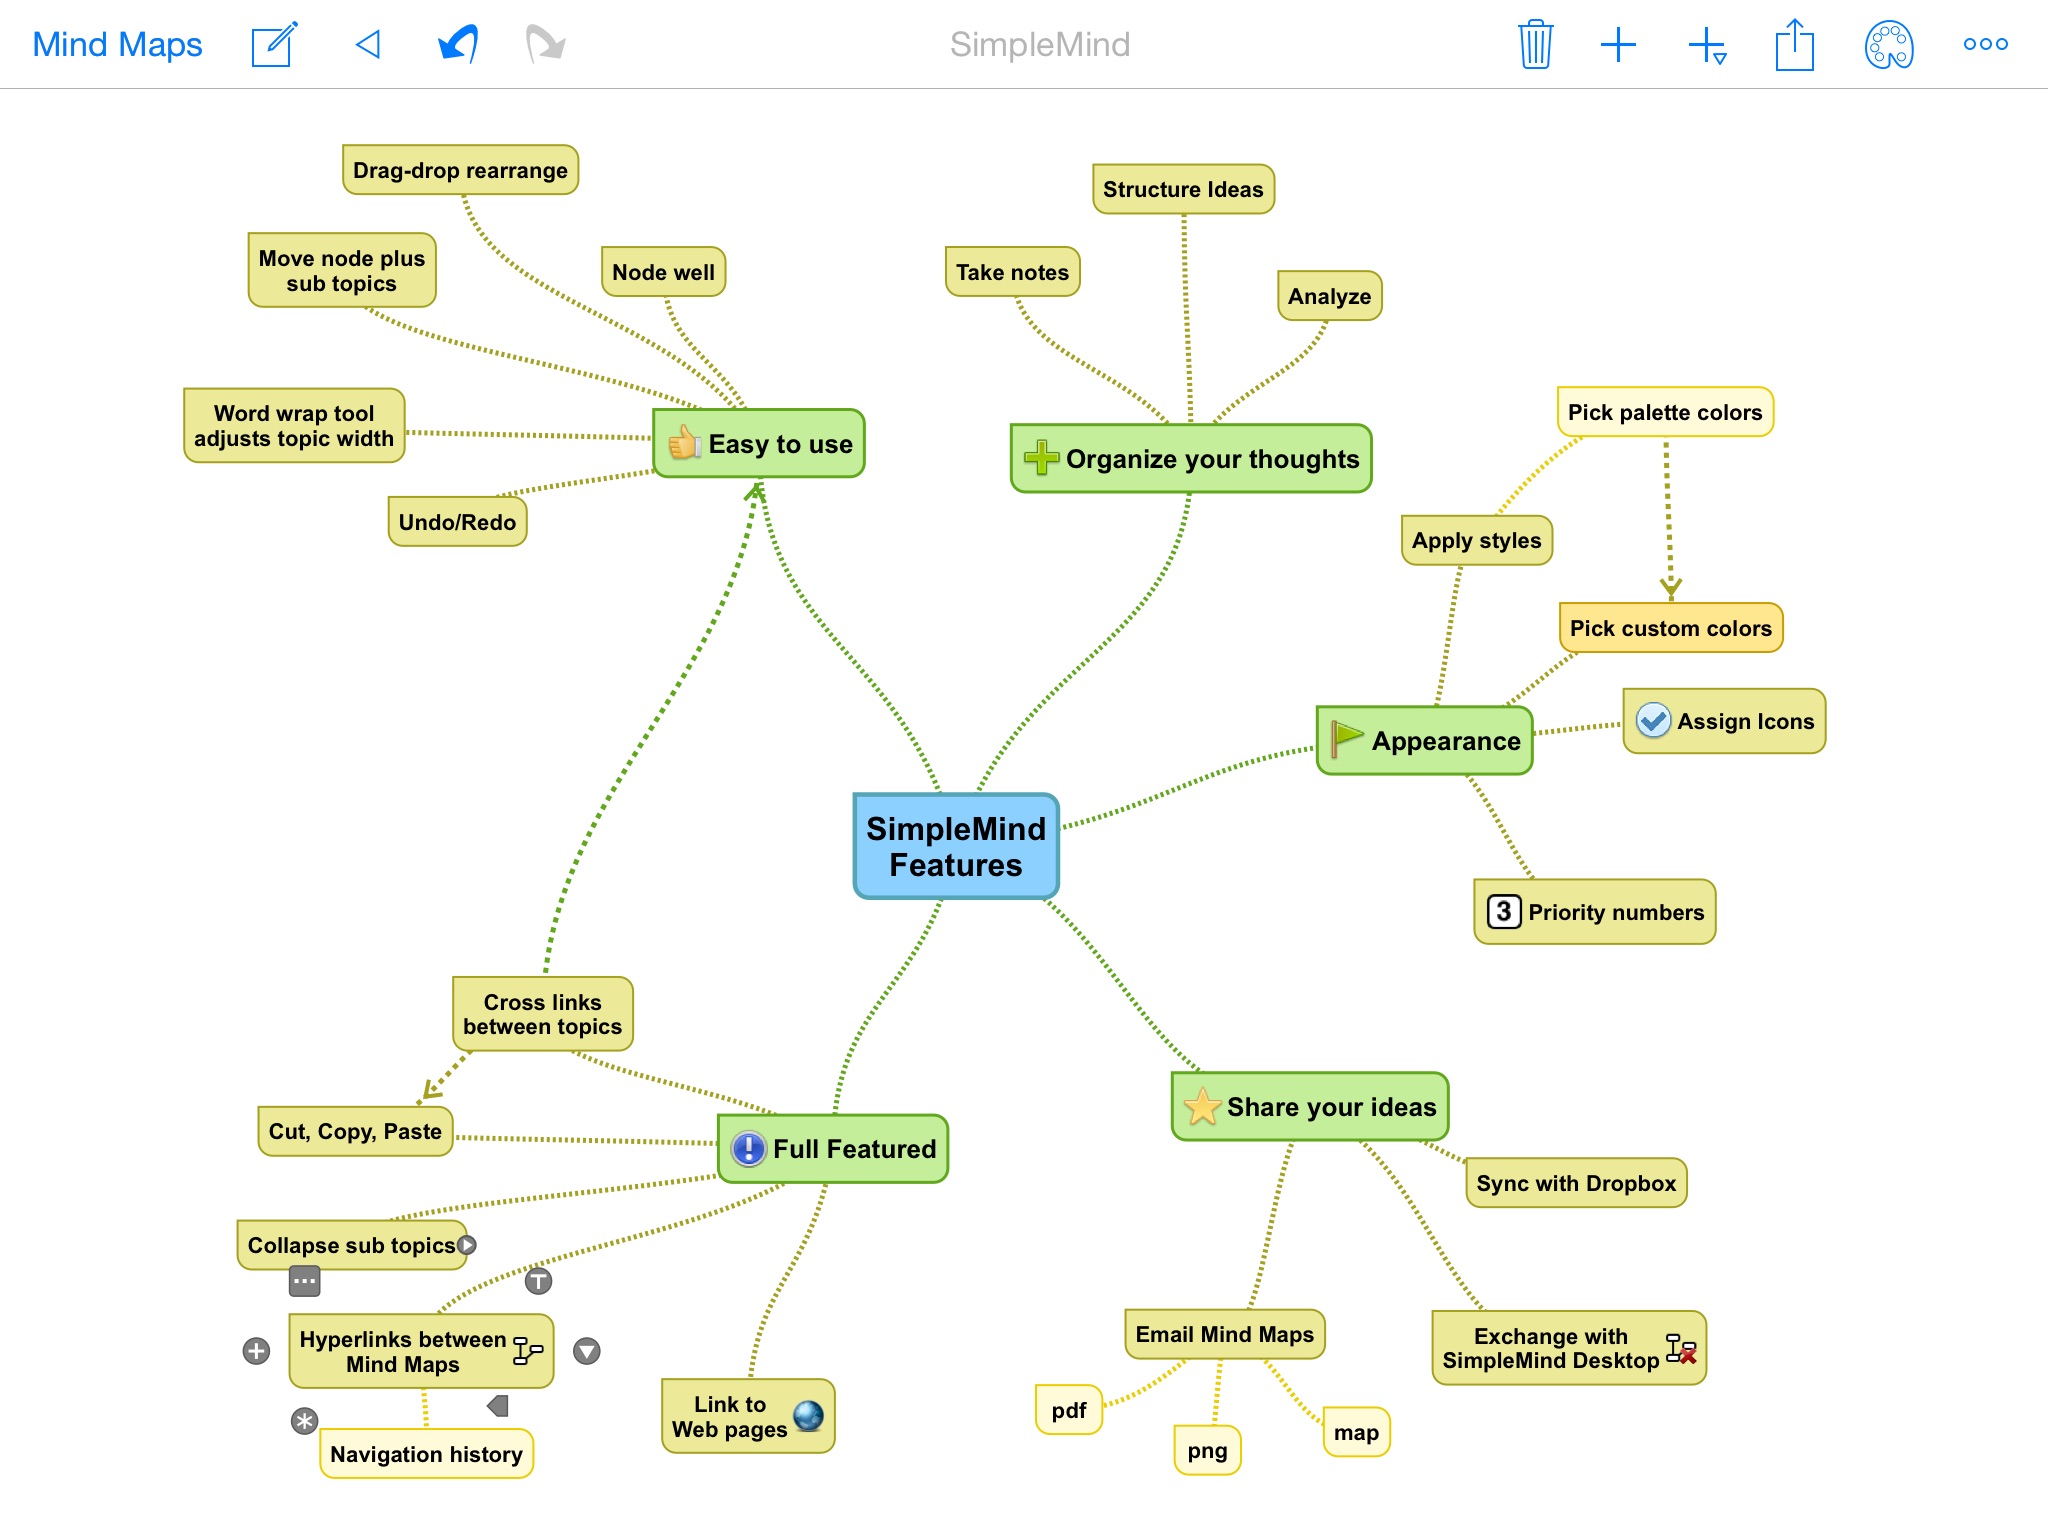This screenshot has height=1536, width=2048.
Task: Click the star icon on Share your ideas
Action: (x=1202, y=1106)
